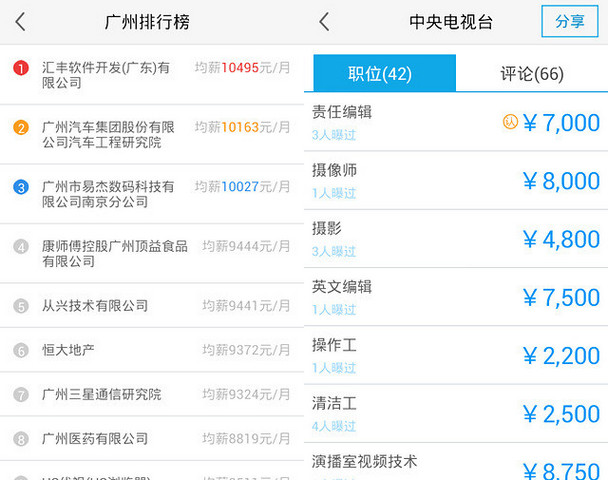This screenshot has width=608, height=480.
Task: Tap 1人曝过 under 英文编辑
Action: [334, 310]
